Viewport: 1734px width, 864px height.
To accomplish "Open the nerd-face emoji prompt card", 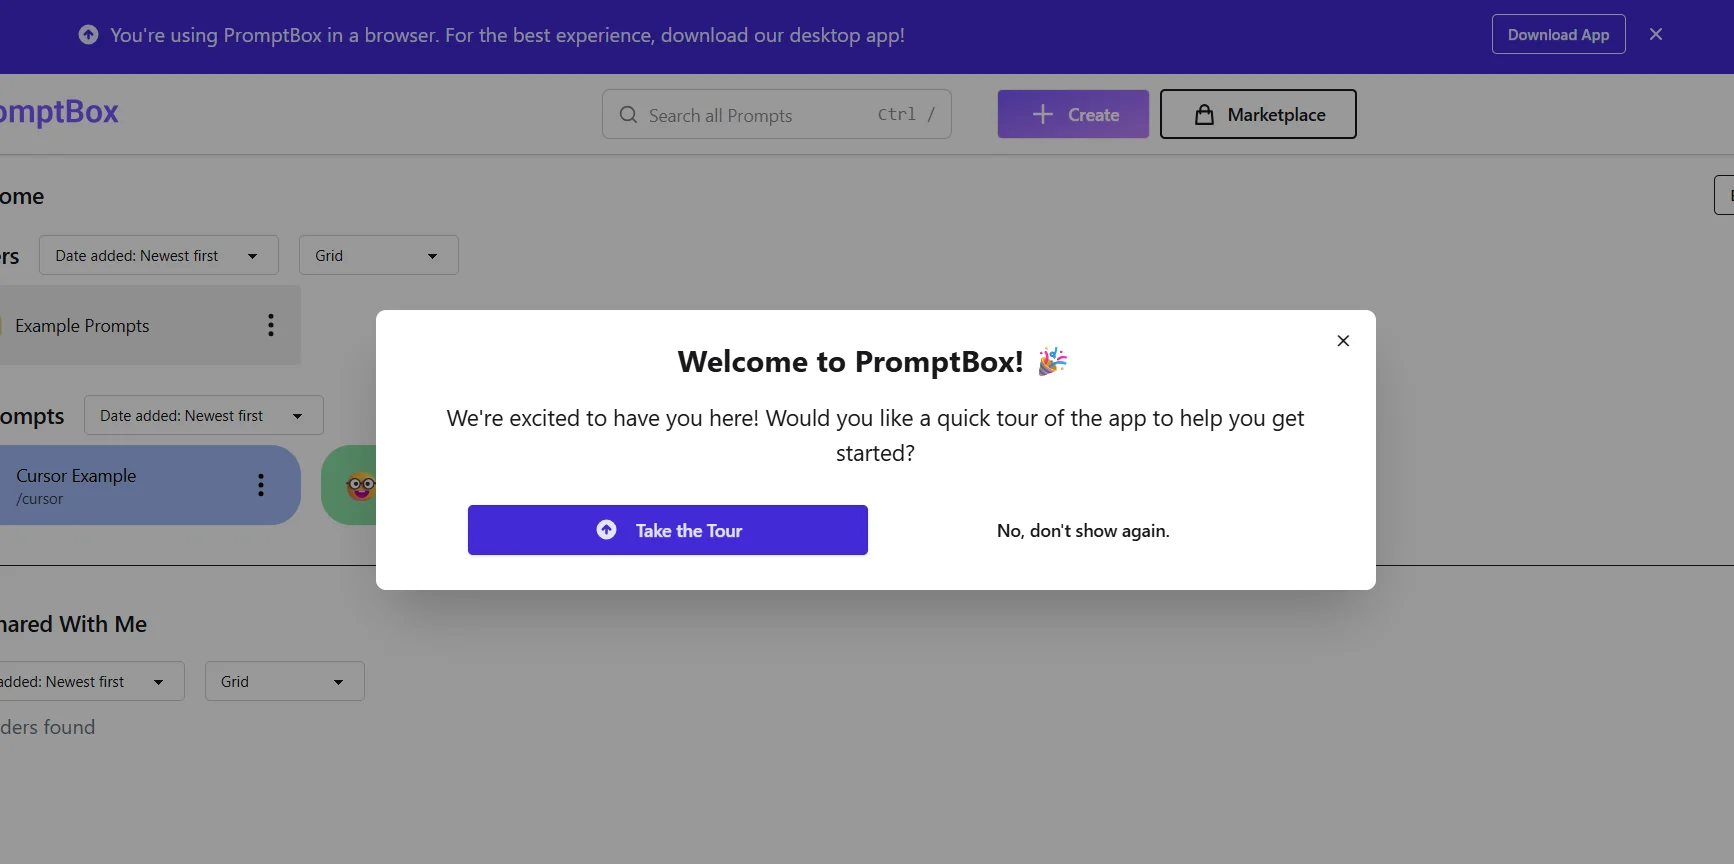I will click(360, 485).
